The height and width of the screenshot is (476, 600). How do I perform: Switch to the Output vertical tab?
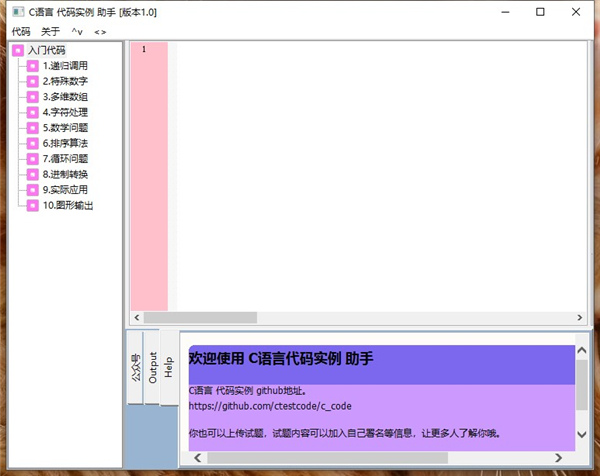(x=152, y=367)
